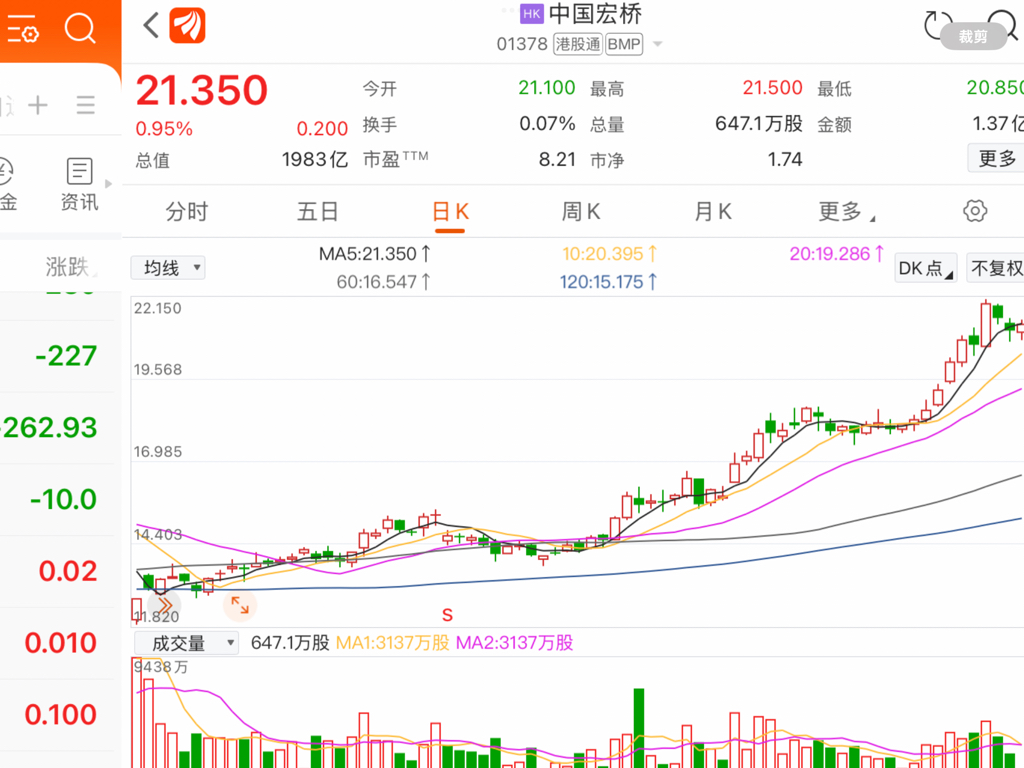
Task: Click the 9438万 volume axis label
Action: coord(161,667)
